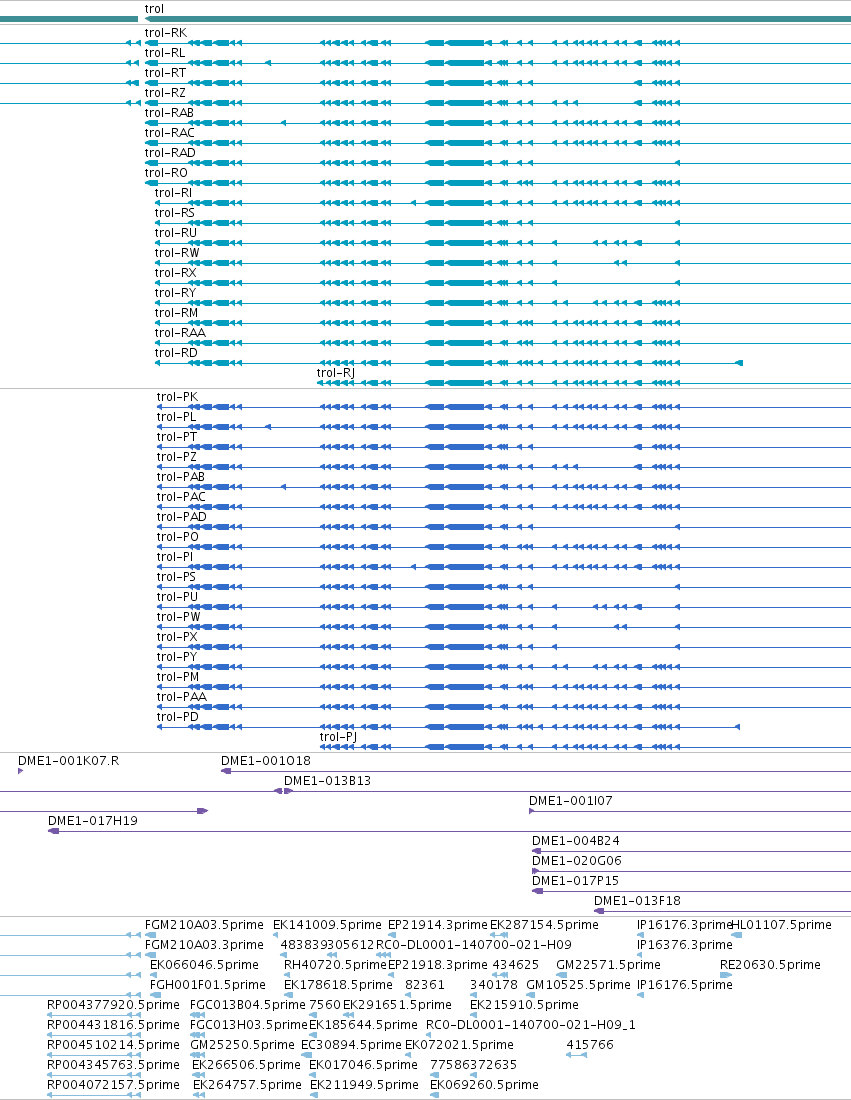Select cDNA label EK215910.5prime

tap(524, 1005)
